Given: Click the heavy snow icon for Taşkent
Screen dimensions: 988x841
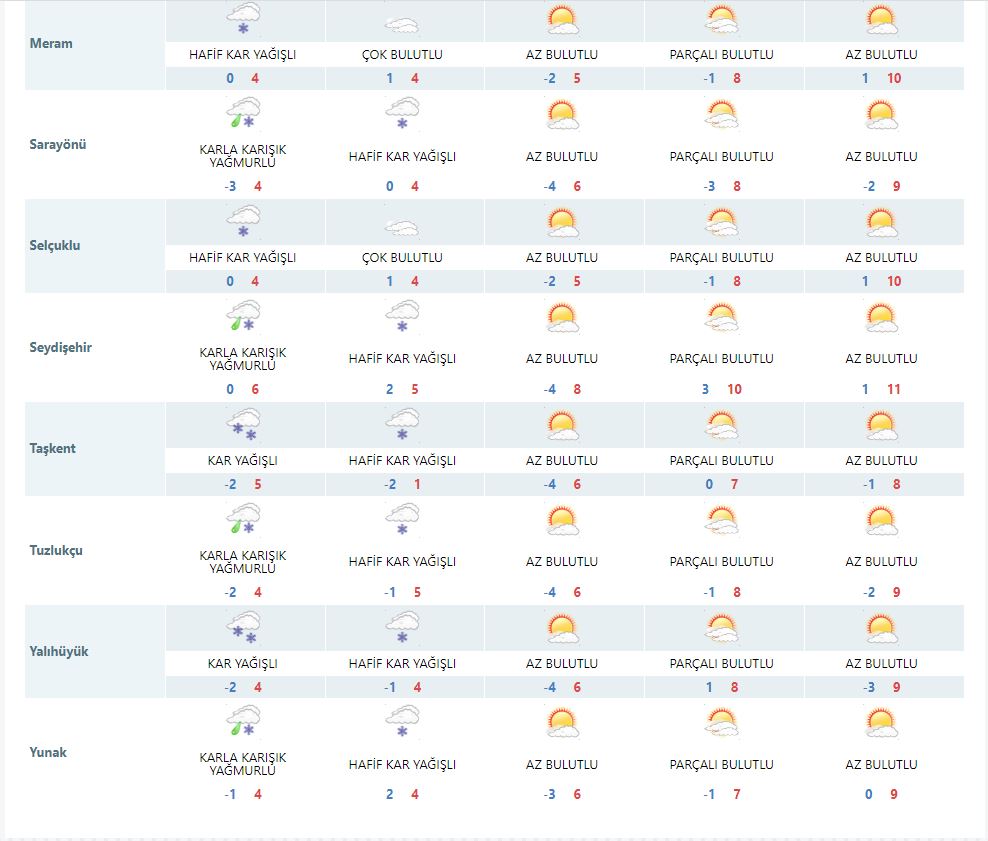Looking at the screenshot, I should click(243, 424).
